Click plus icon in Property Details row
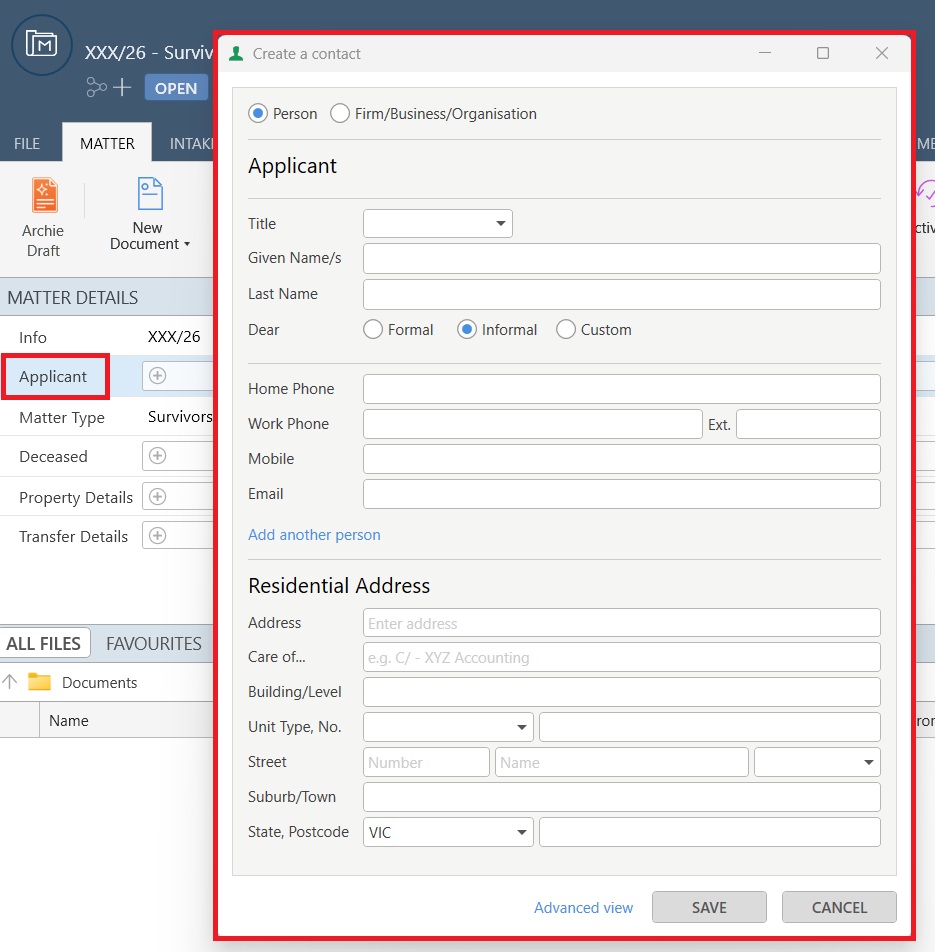The height and width of the screenshot is (952, 935). (x=157, y=497)
